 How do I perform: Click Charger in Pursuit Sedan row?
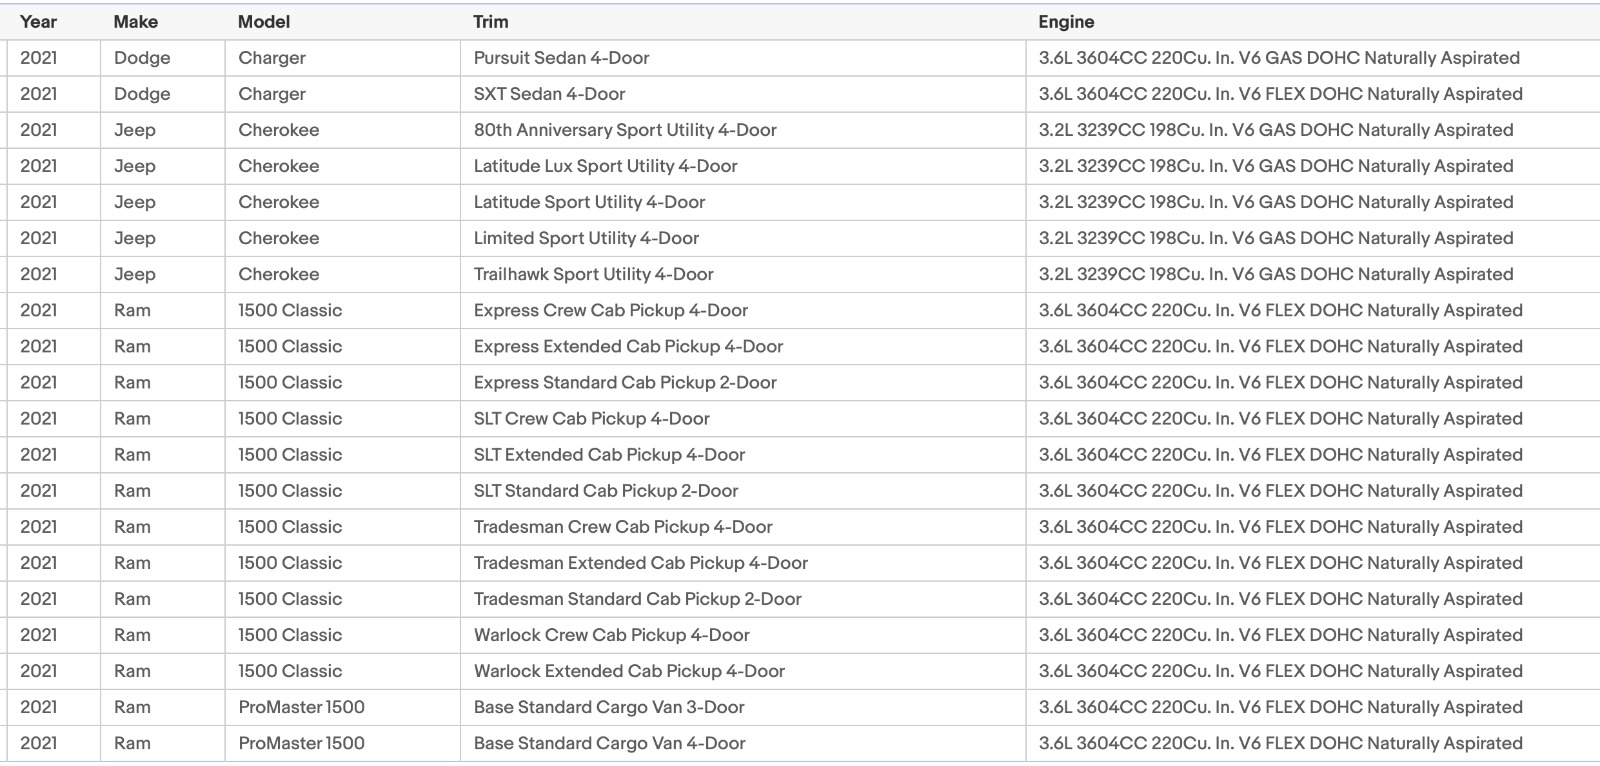click(x=272, y=58)
